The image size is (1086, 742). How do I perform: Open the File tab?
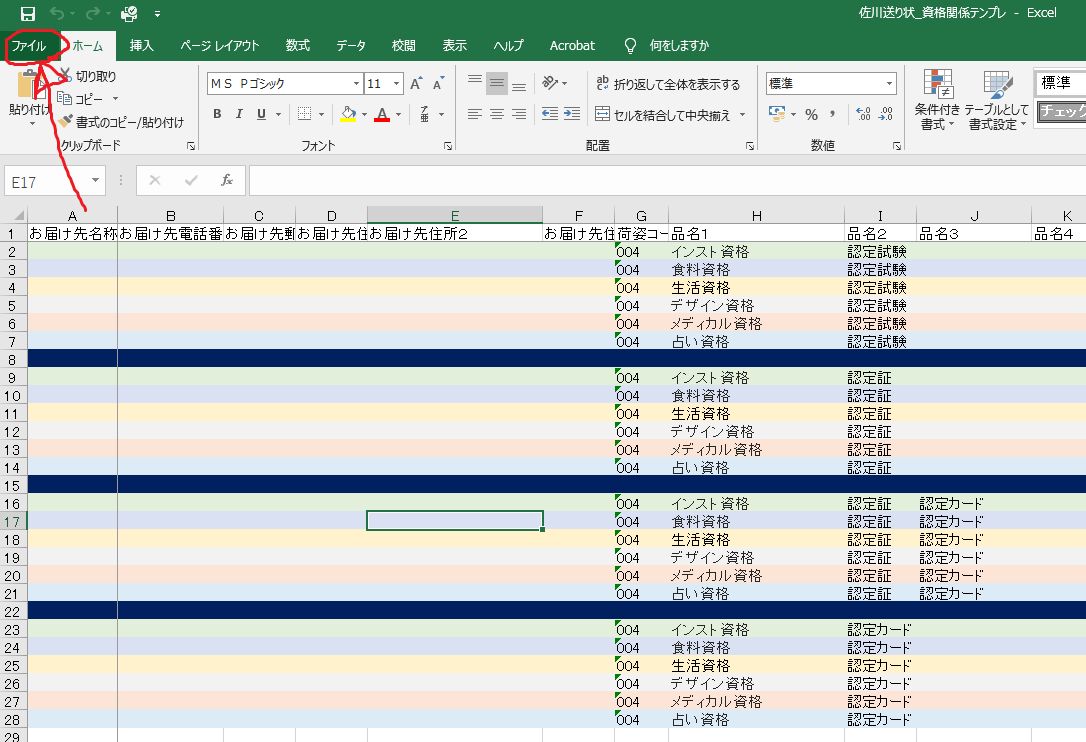[x=29, y=46]
